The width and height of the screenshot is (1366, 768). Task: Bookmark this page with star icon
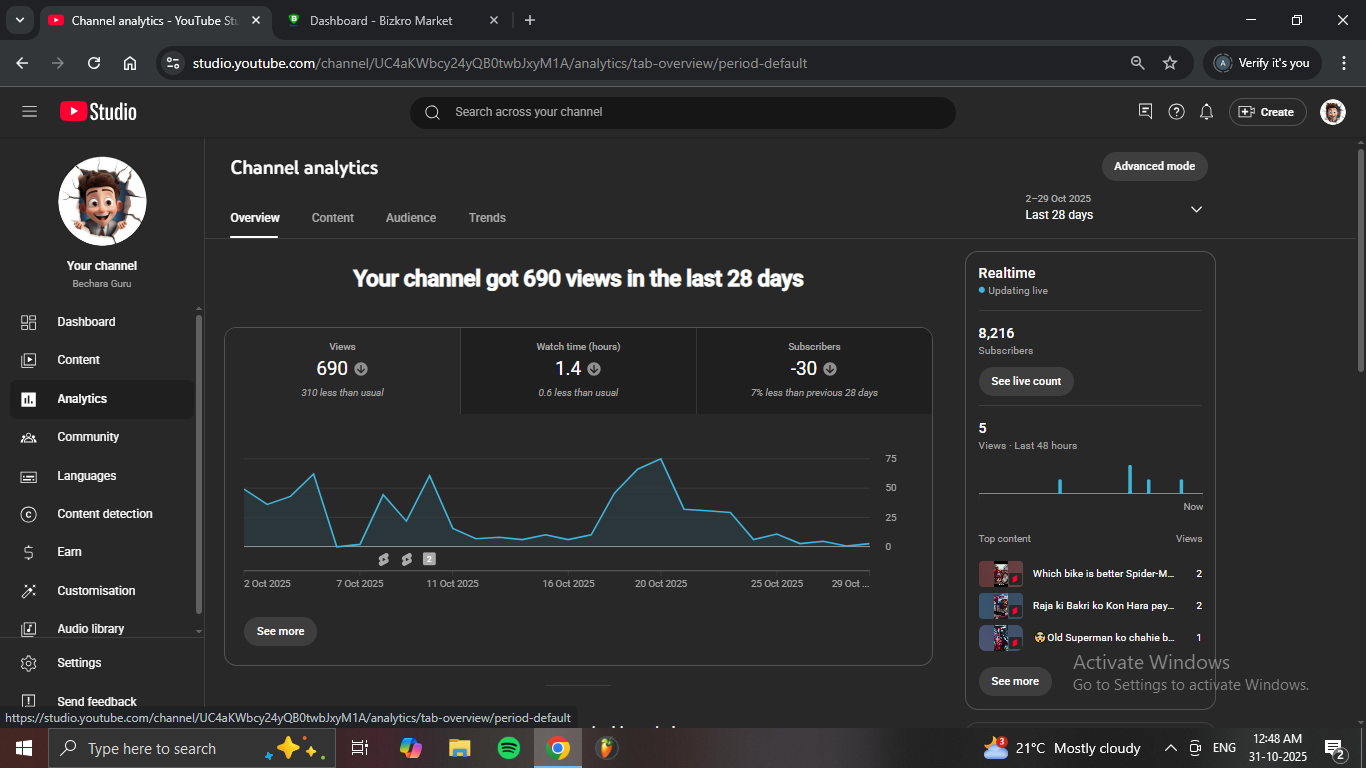[1170, 63]
